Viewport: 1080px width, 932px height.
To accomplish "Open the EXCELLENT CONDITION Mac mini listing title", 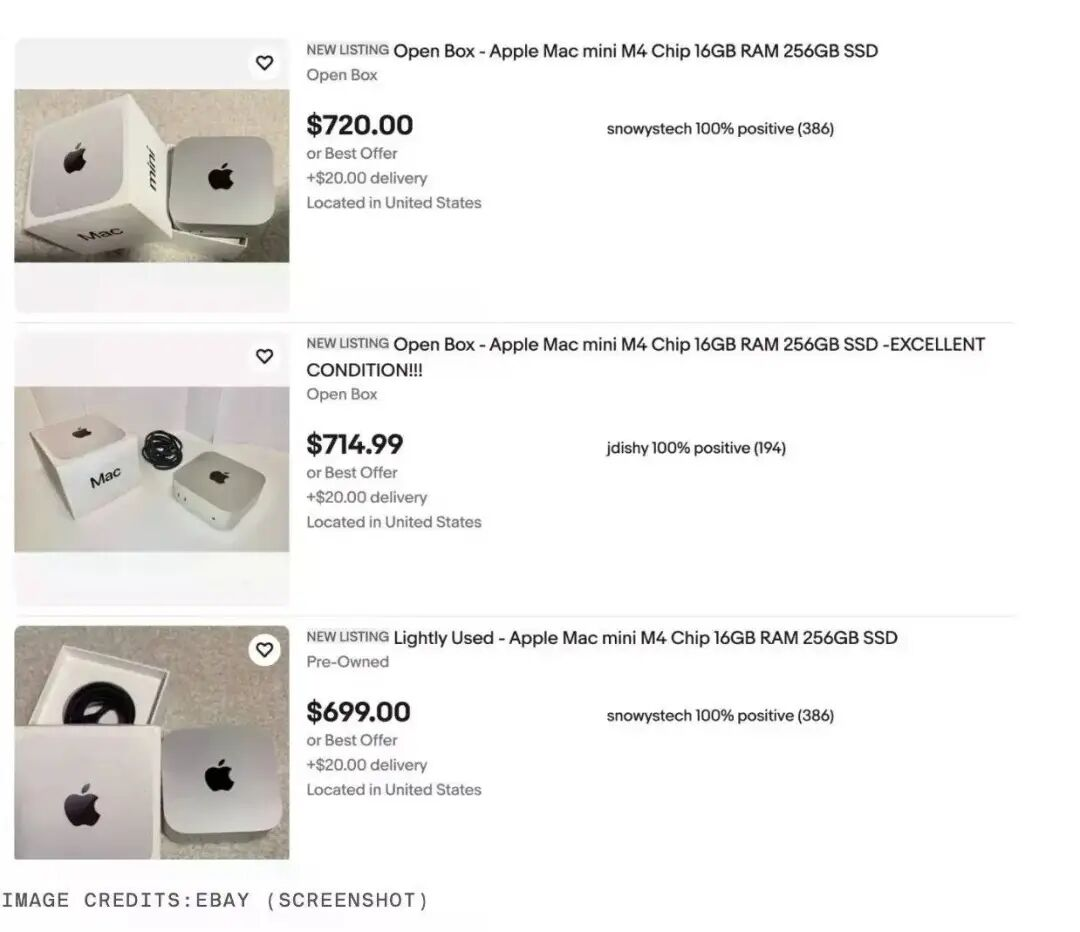I will pos(646,357).
